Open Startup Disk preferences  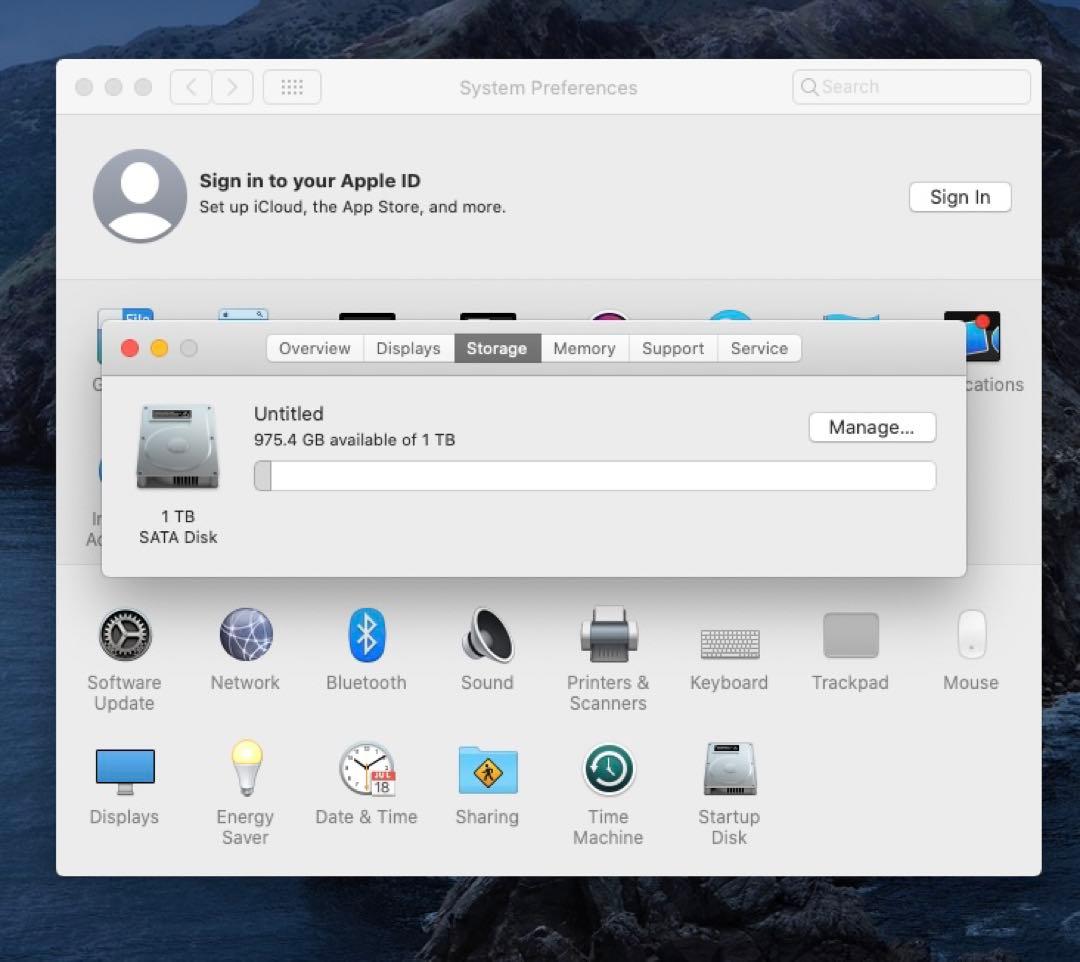tap(729, 768)
